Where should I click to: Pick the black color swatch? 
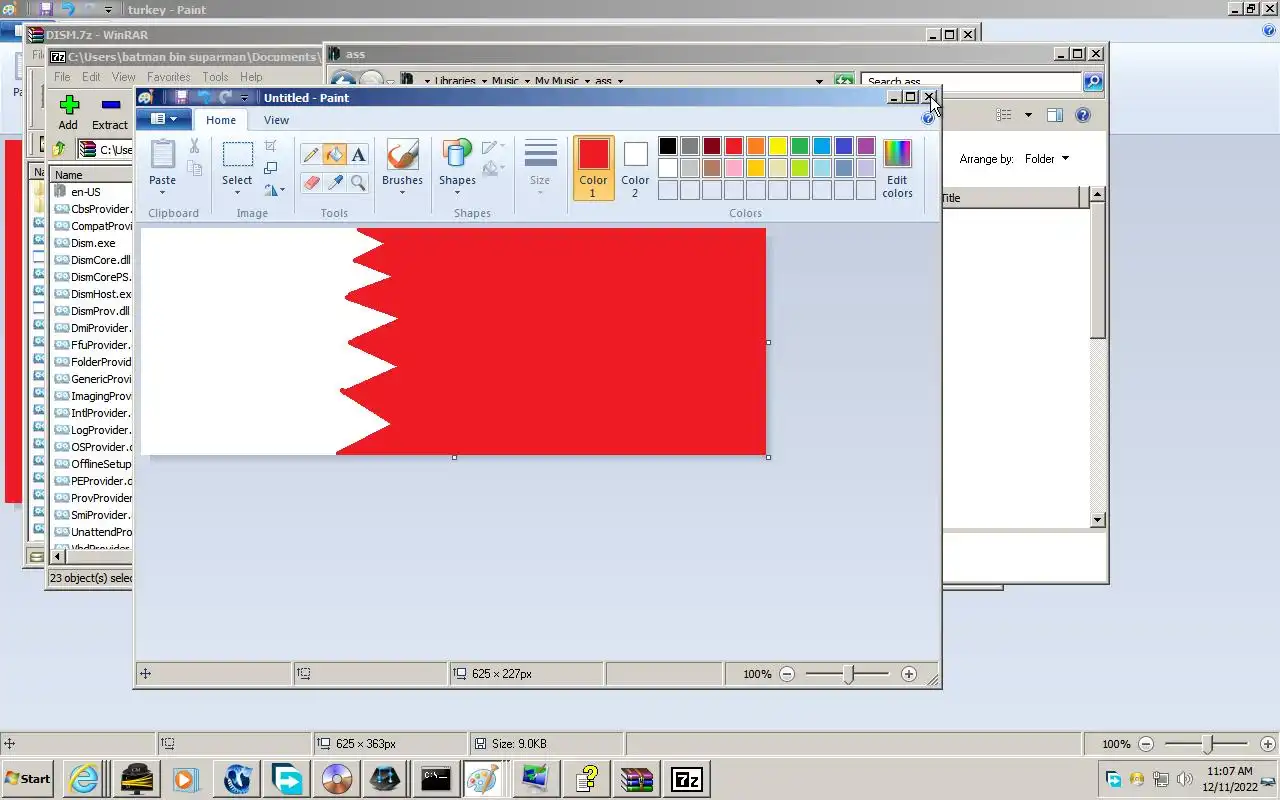pyautogui.click(x=668, y=146)
